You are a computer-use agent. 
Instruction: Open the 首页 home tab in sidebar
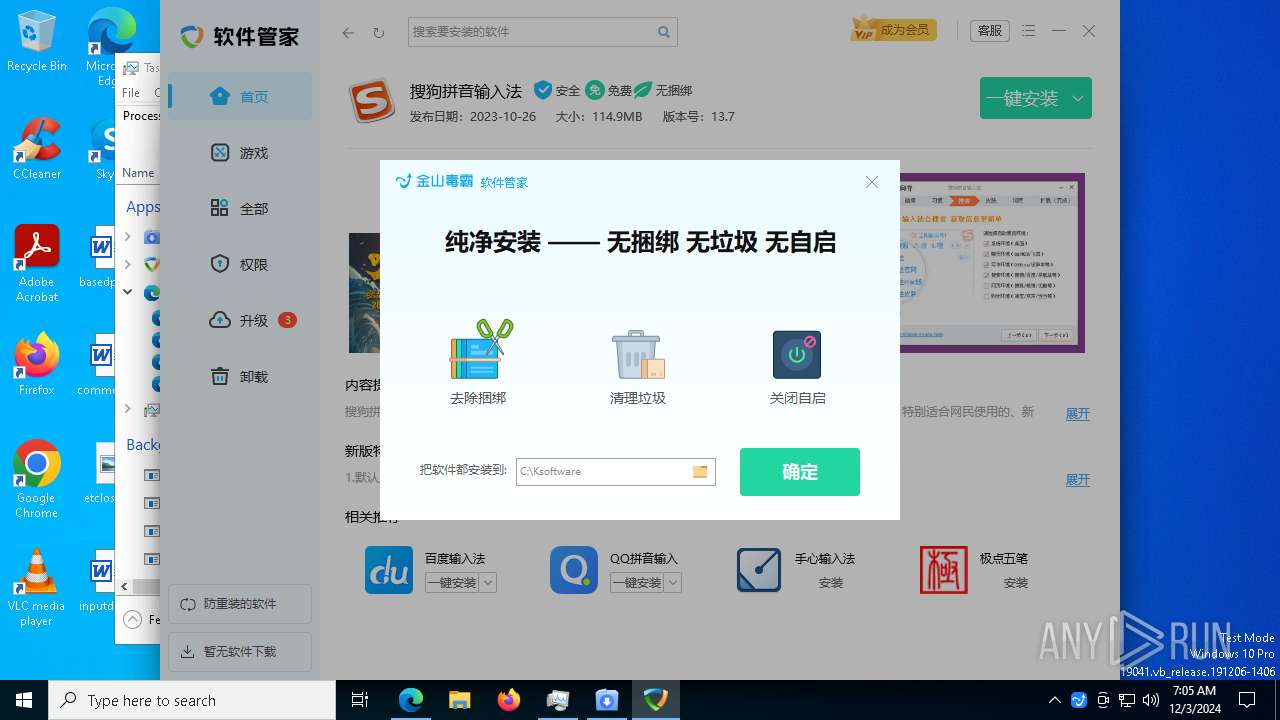click(240, 97)
